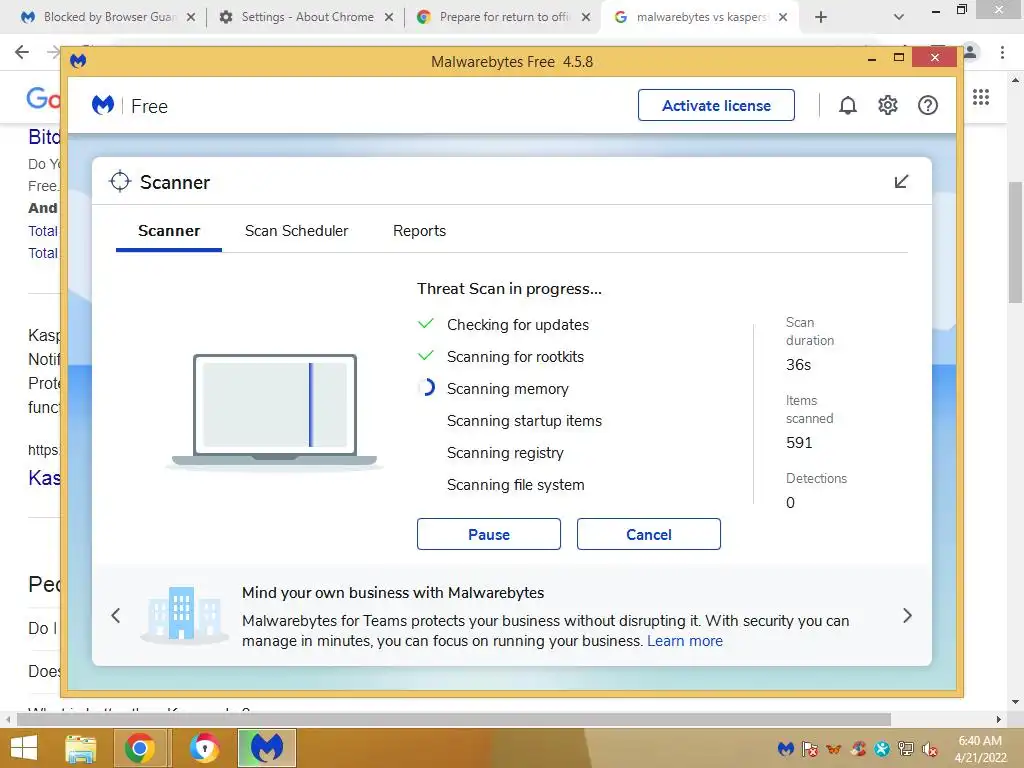The height and width of the screenshot is (768, 1024).
Task: Open a new Chrome tab with plus
Action: click(x=821, y=17)
